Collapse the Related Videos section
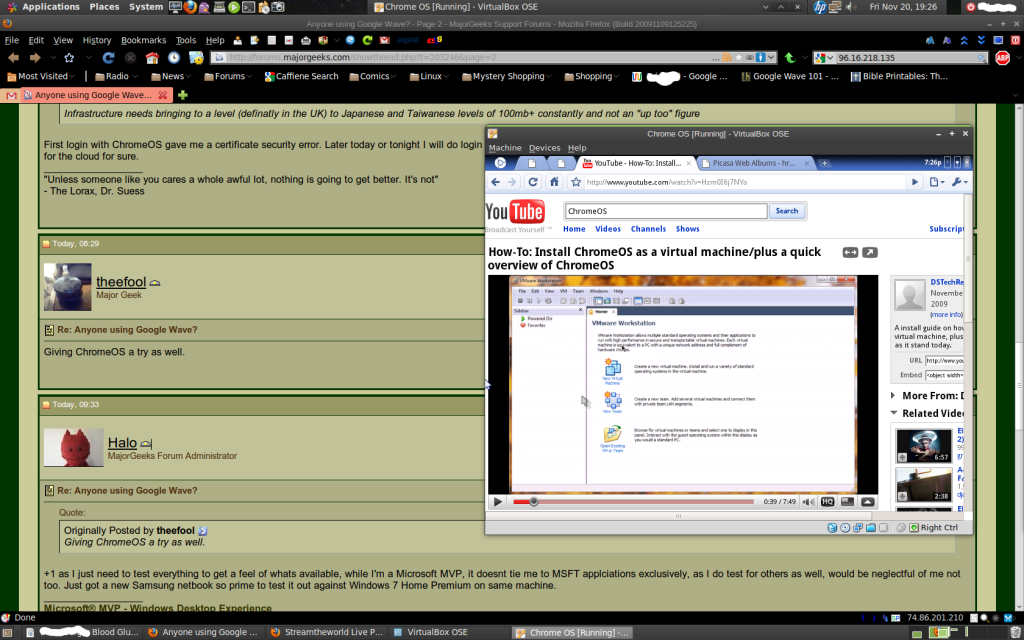This screenshot has height=640, width=1024. 893,413
